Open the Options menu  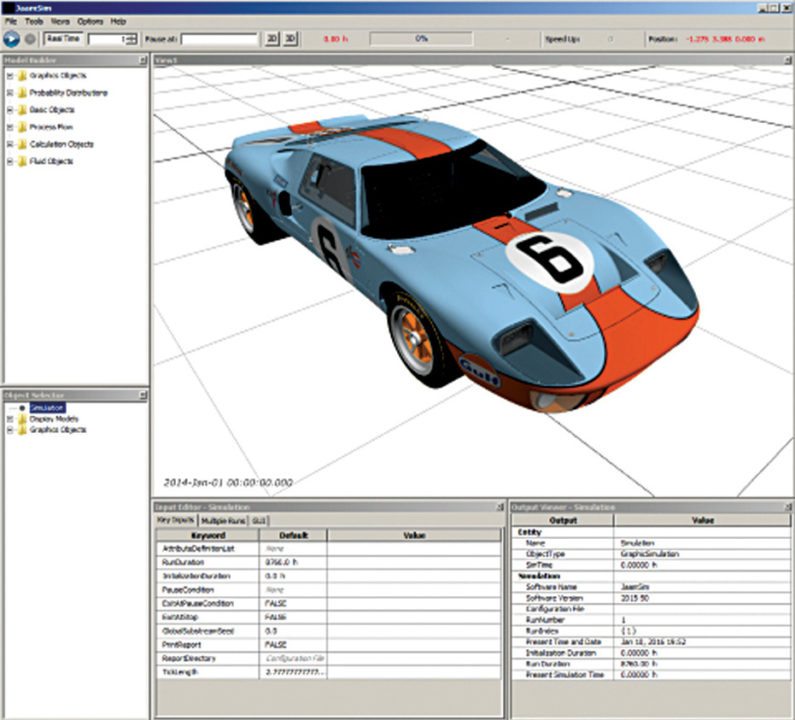(x=90, y=21)
